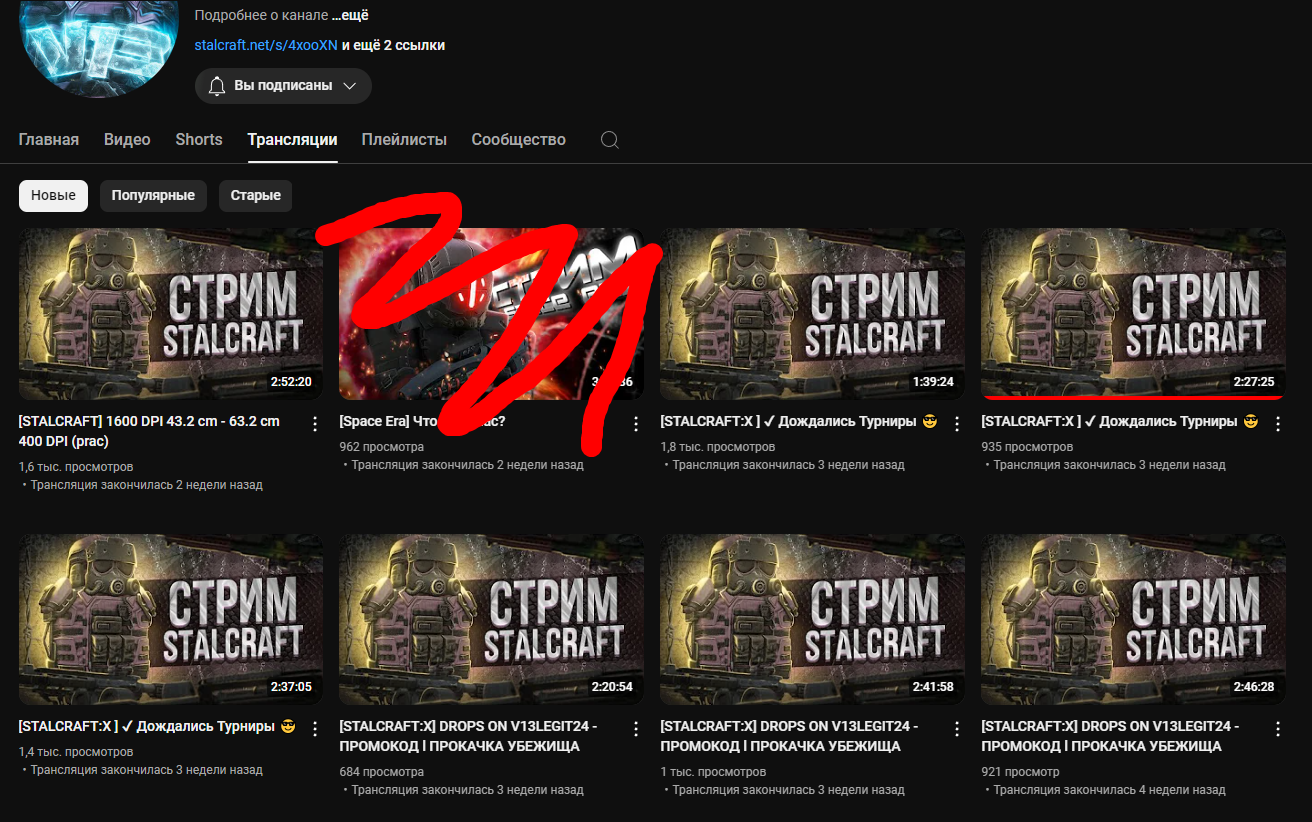Switch to the Плейлисты tab

pos(404,140)
